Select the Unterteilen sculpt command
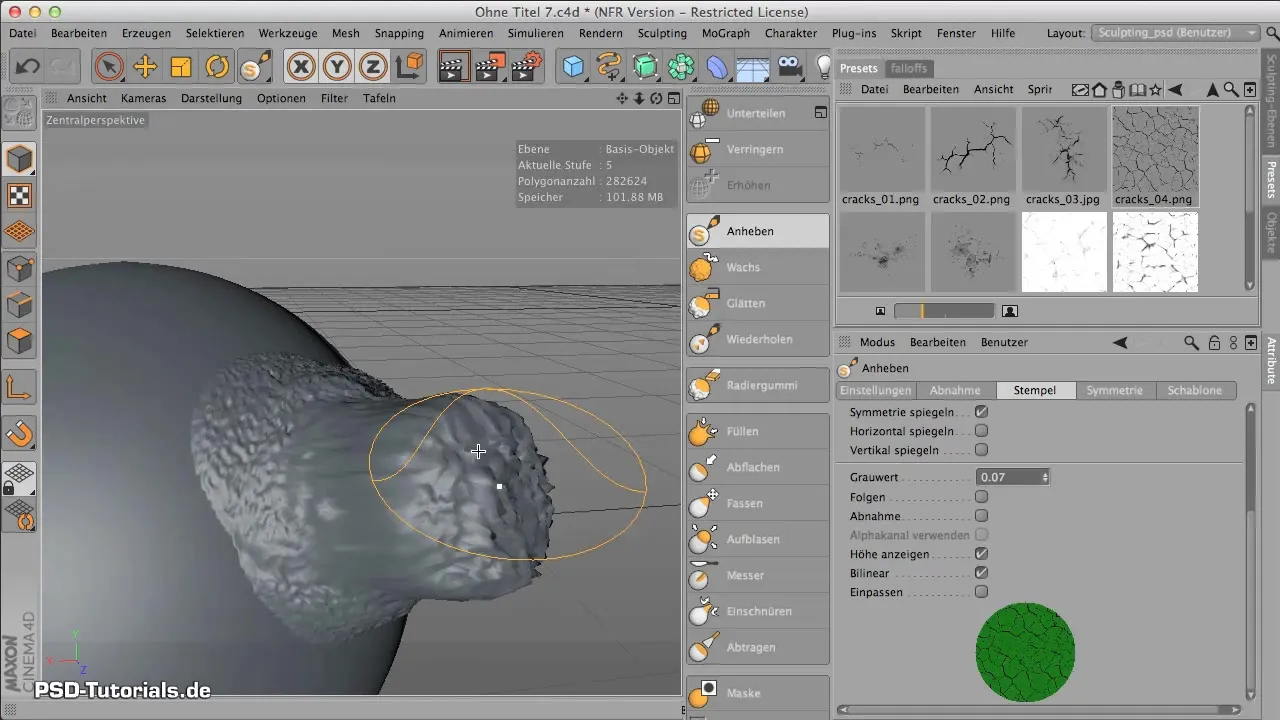The width and height of the screenshot is (1280, 720). pos(758,113)
